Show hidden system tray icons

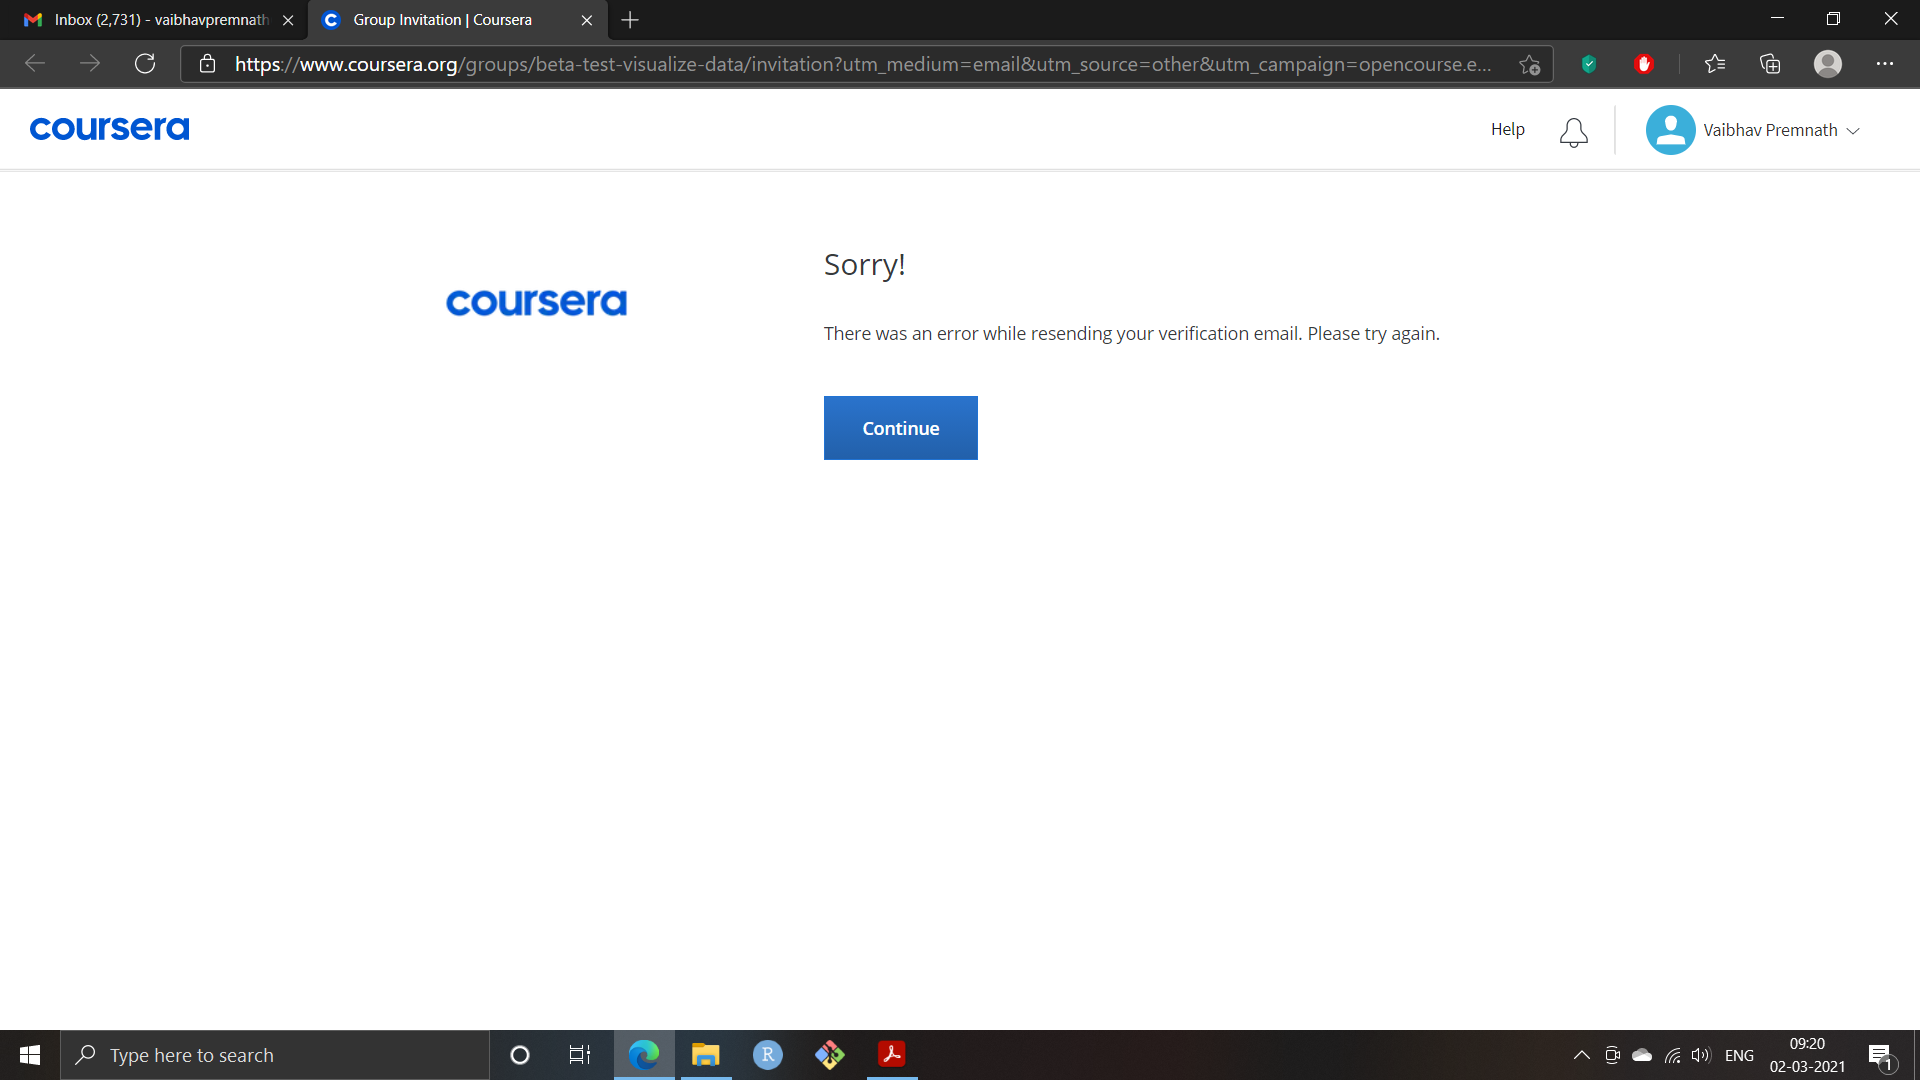point(1582,1055)
